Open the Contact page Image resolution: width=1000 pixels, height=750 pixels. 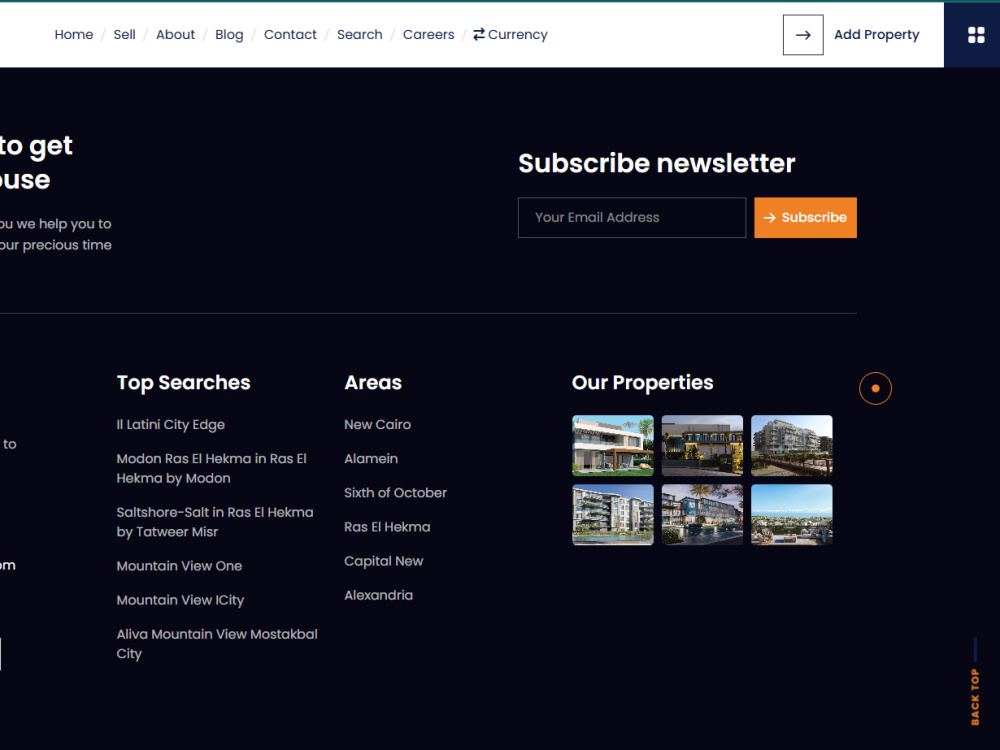pos(290,34)
